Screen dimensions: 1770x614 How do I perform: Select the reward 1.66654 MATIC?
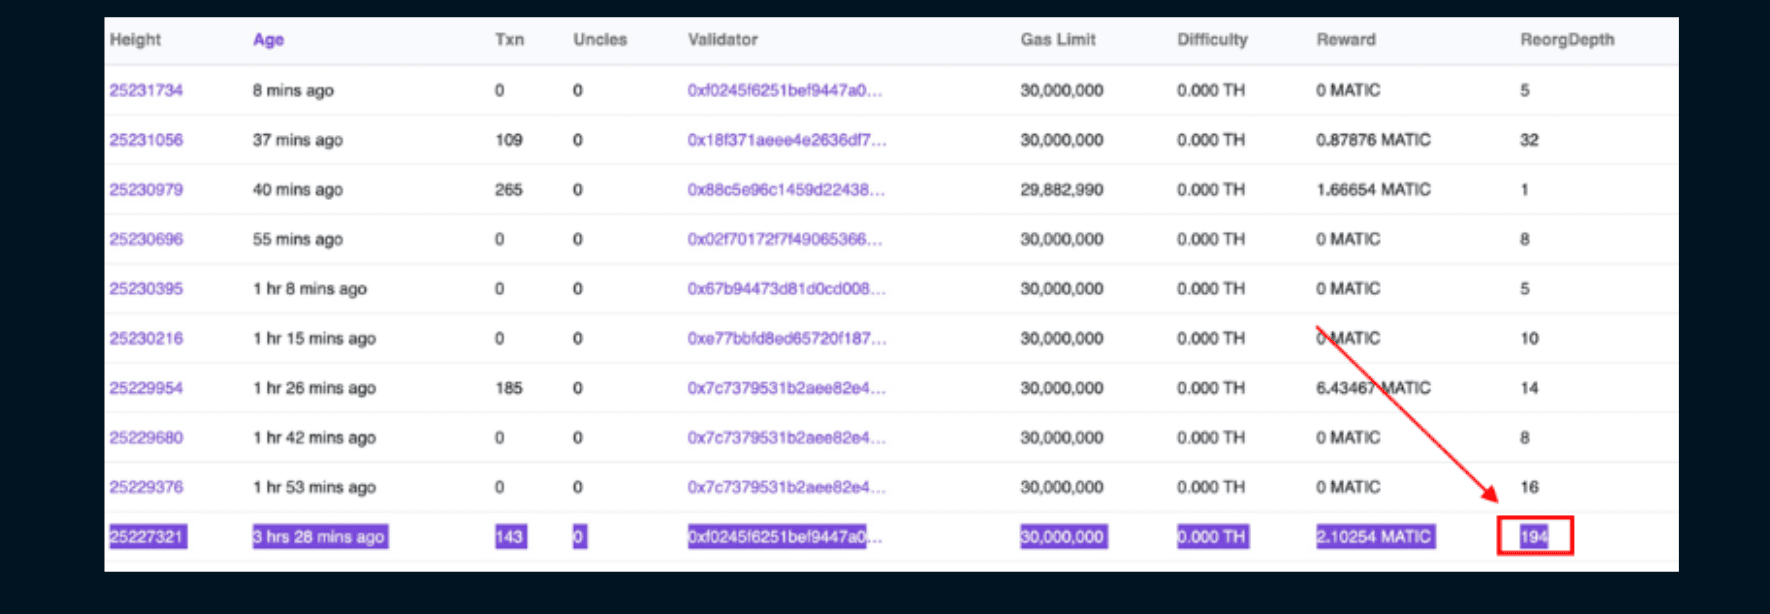1373,189
